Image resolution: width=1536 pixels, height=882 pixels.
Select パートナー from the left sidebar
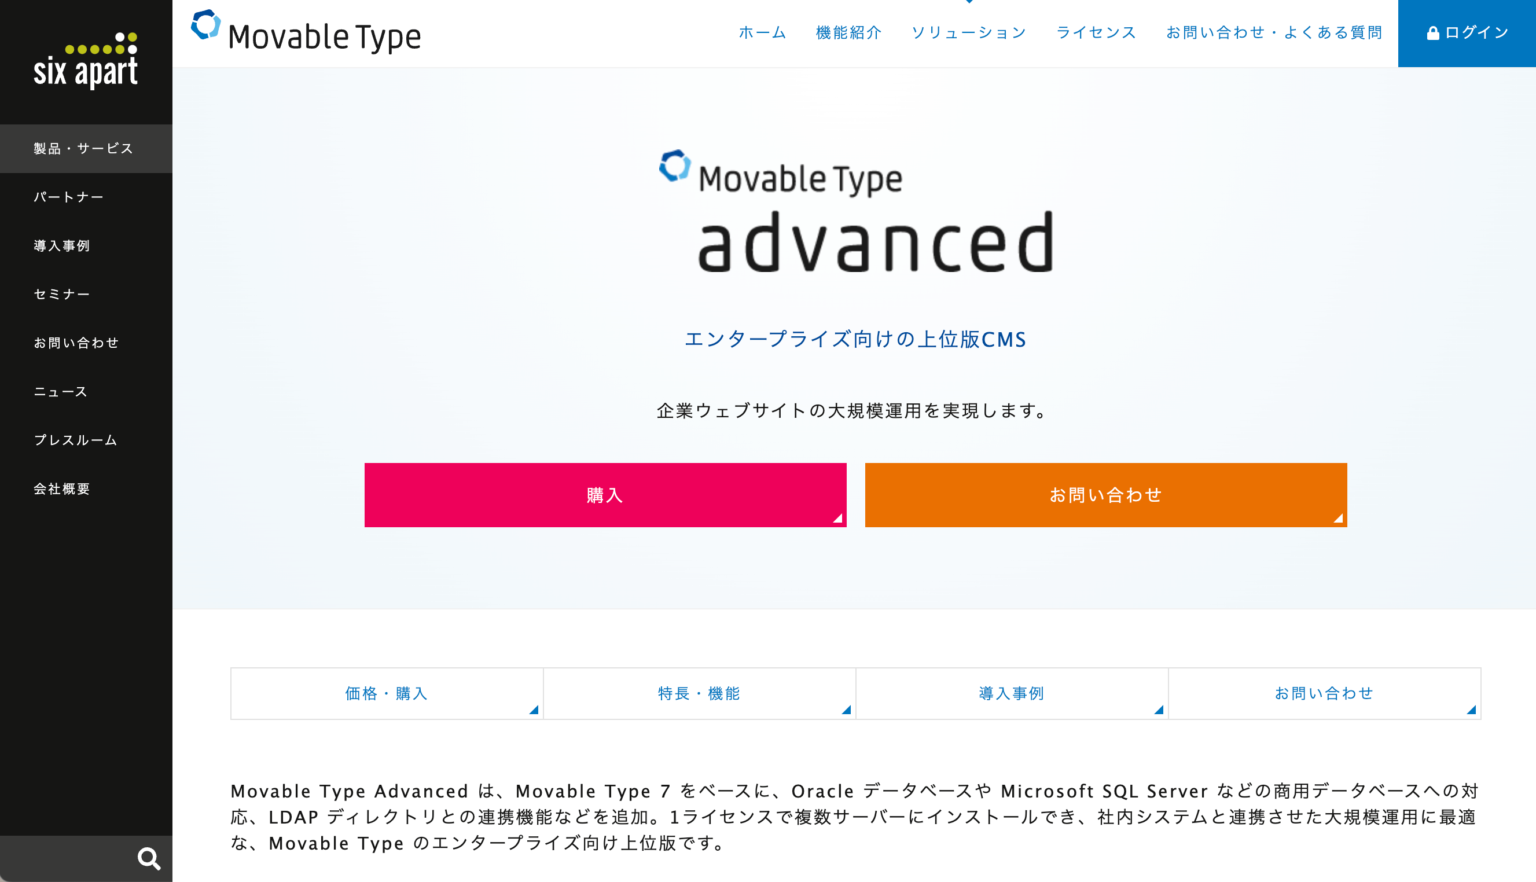(x=68, y=197)
